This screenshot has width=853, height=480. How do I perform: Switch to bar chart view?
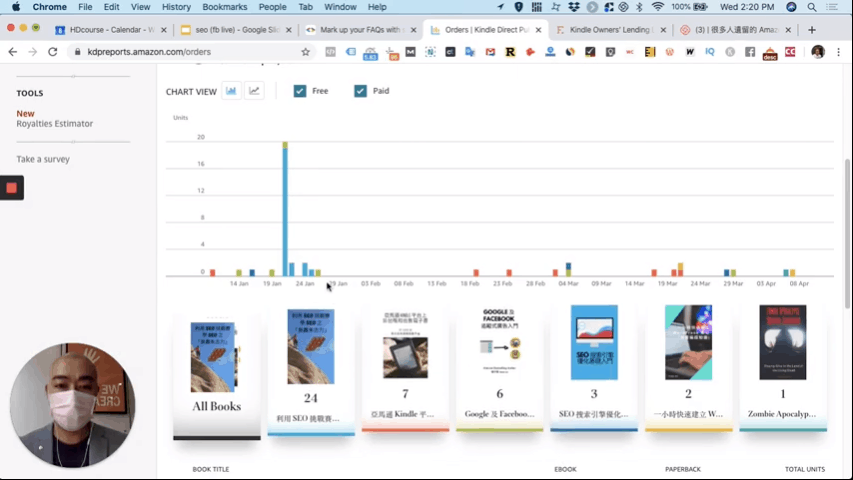coord(231,91)
